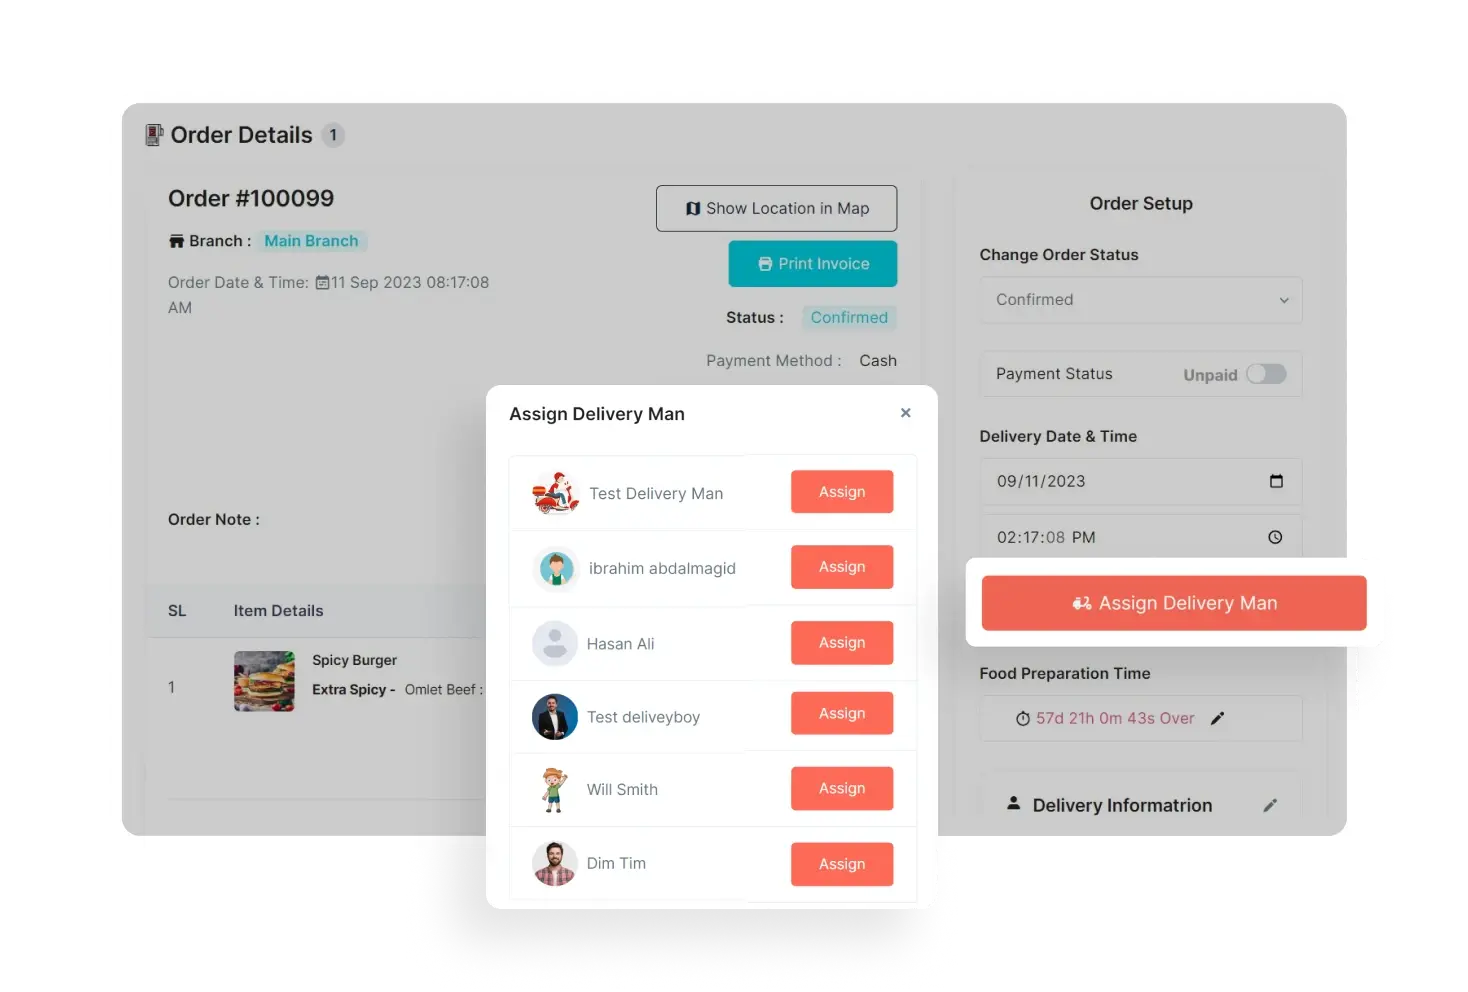Click the calendar icon in delivery date field

coord(1276,481)
